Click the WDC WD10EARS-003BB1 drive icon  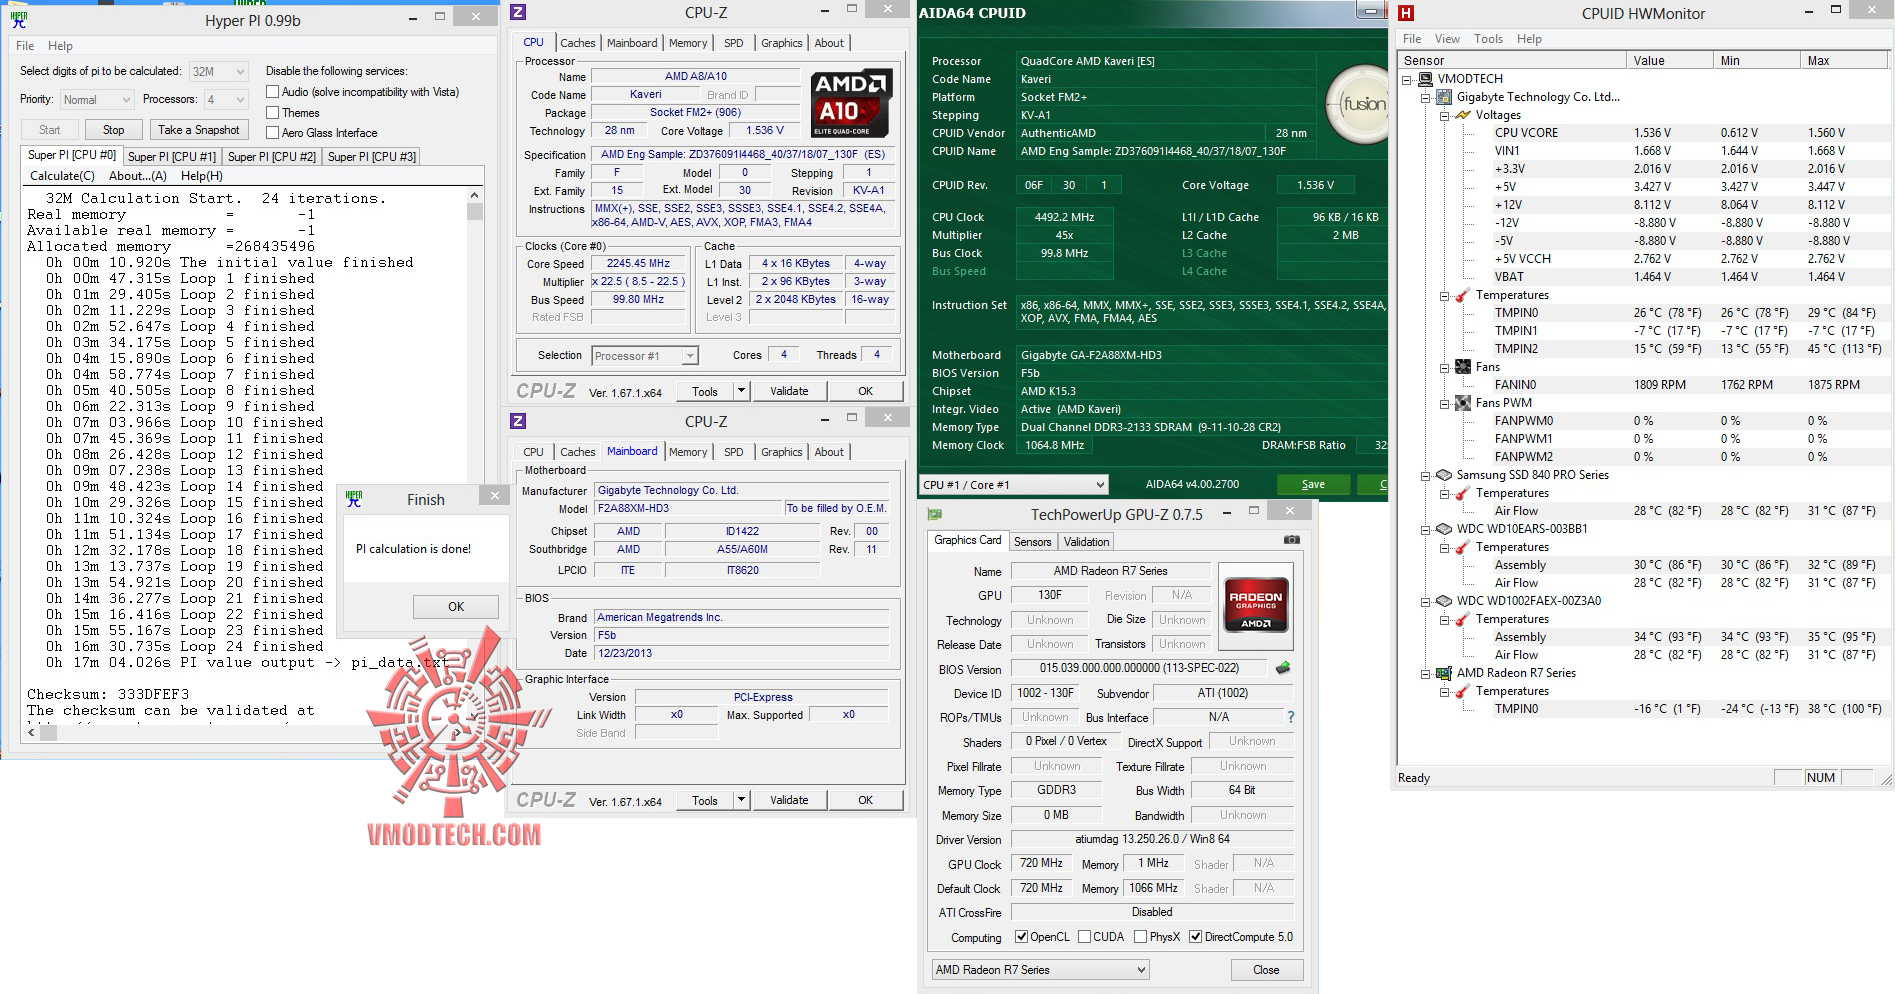1444,529
